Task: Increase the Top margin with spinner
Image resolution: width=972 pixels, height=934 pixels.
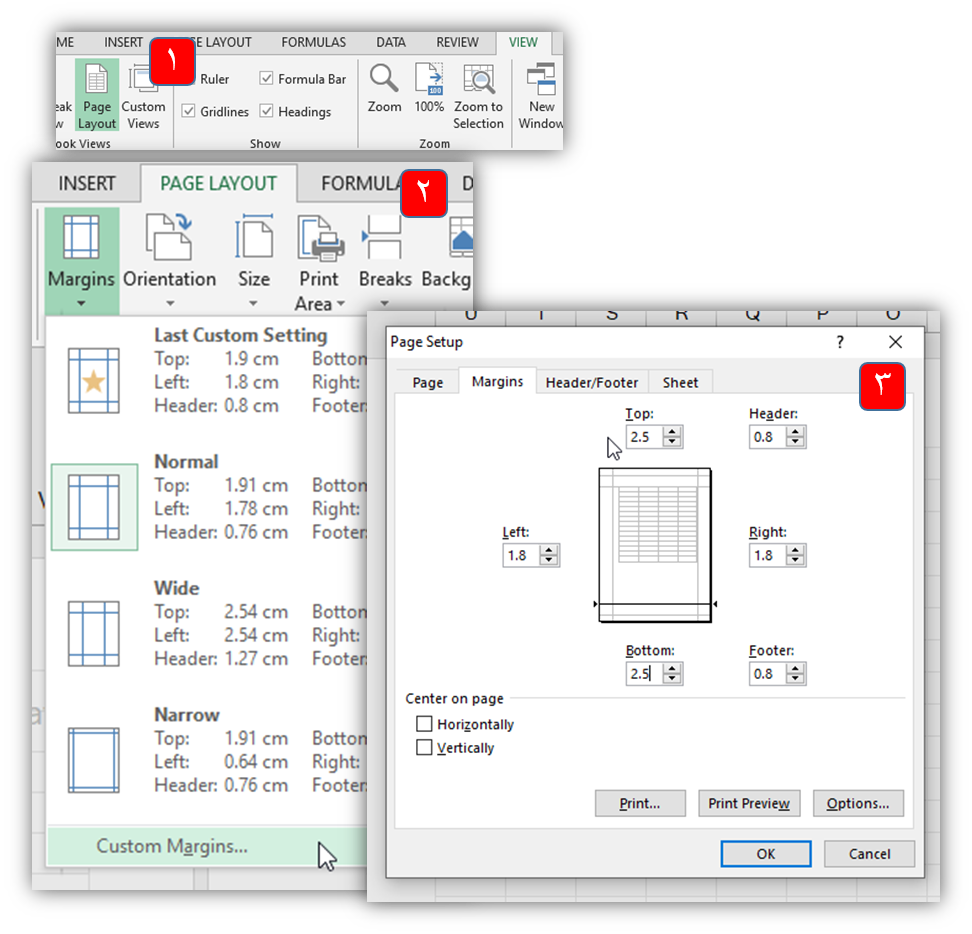Action: [x=672, y=432]
